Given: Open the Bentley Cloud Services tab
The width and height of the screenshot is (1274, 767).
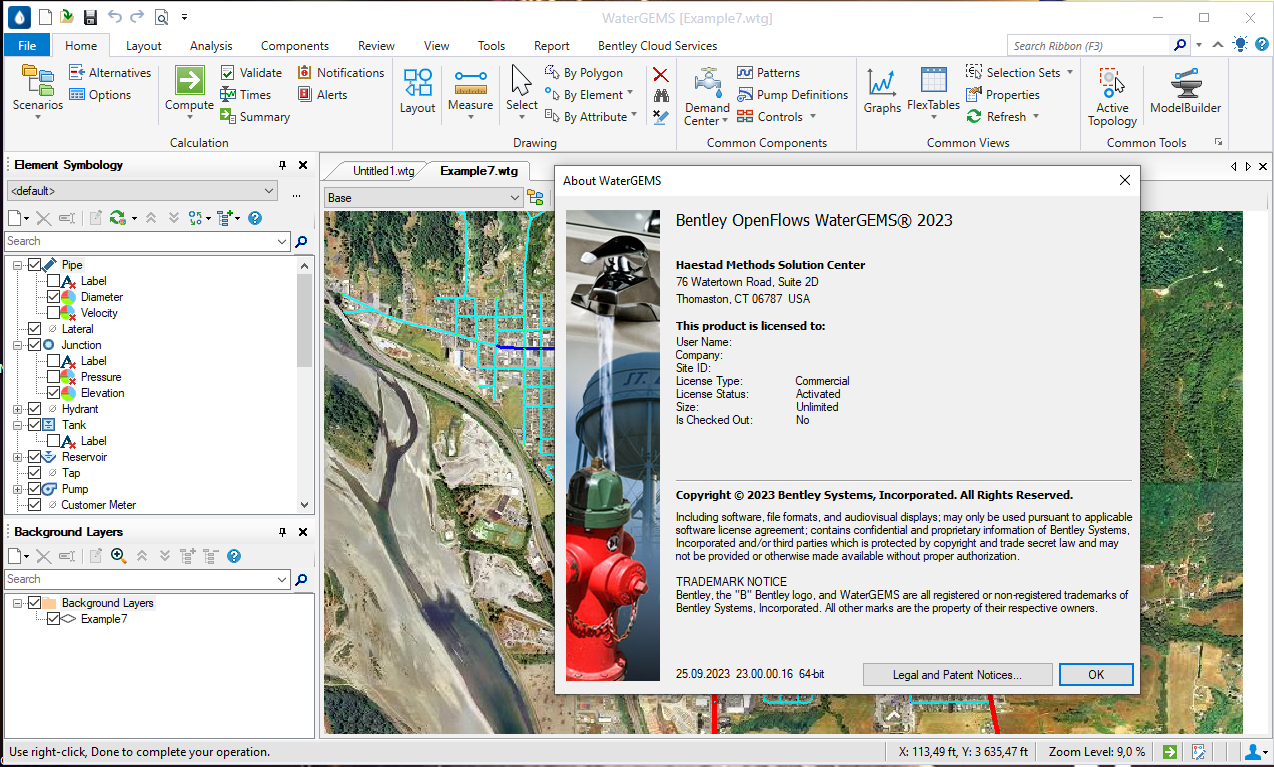Looking at the screenshot, I should tap(657, 46).
